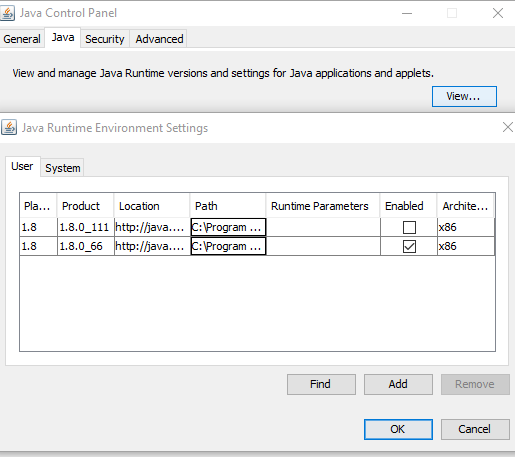Close the Java Runtime Environment Settings dialog
Viewport: 515px width, 457px height.
(508, 127)
